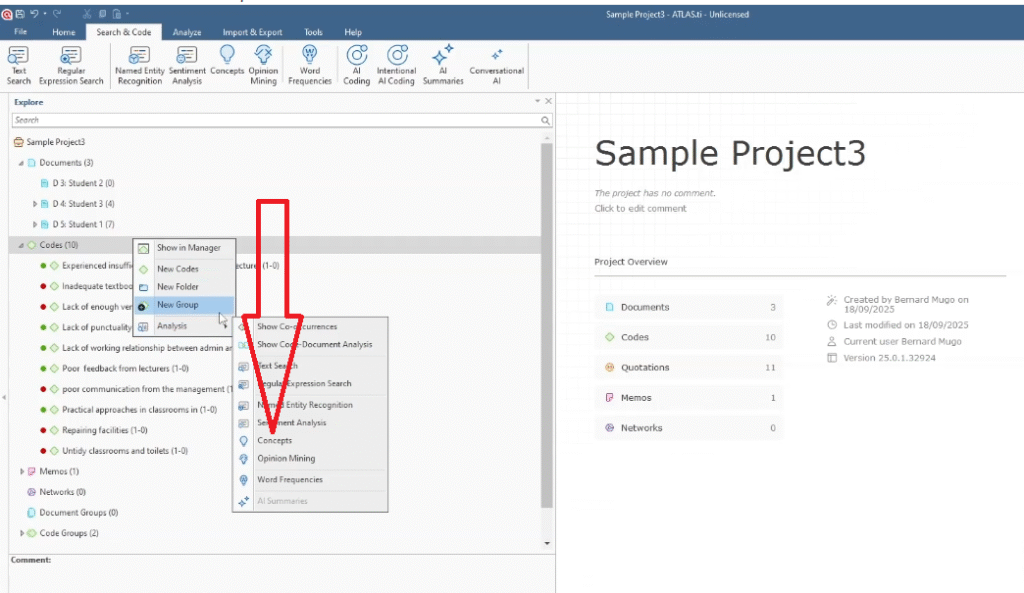Click Show in Manager menu entry
1024x593 pixels.
(188, 248)
